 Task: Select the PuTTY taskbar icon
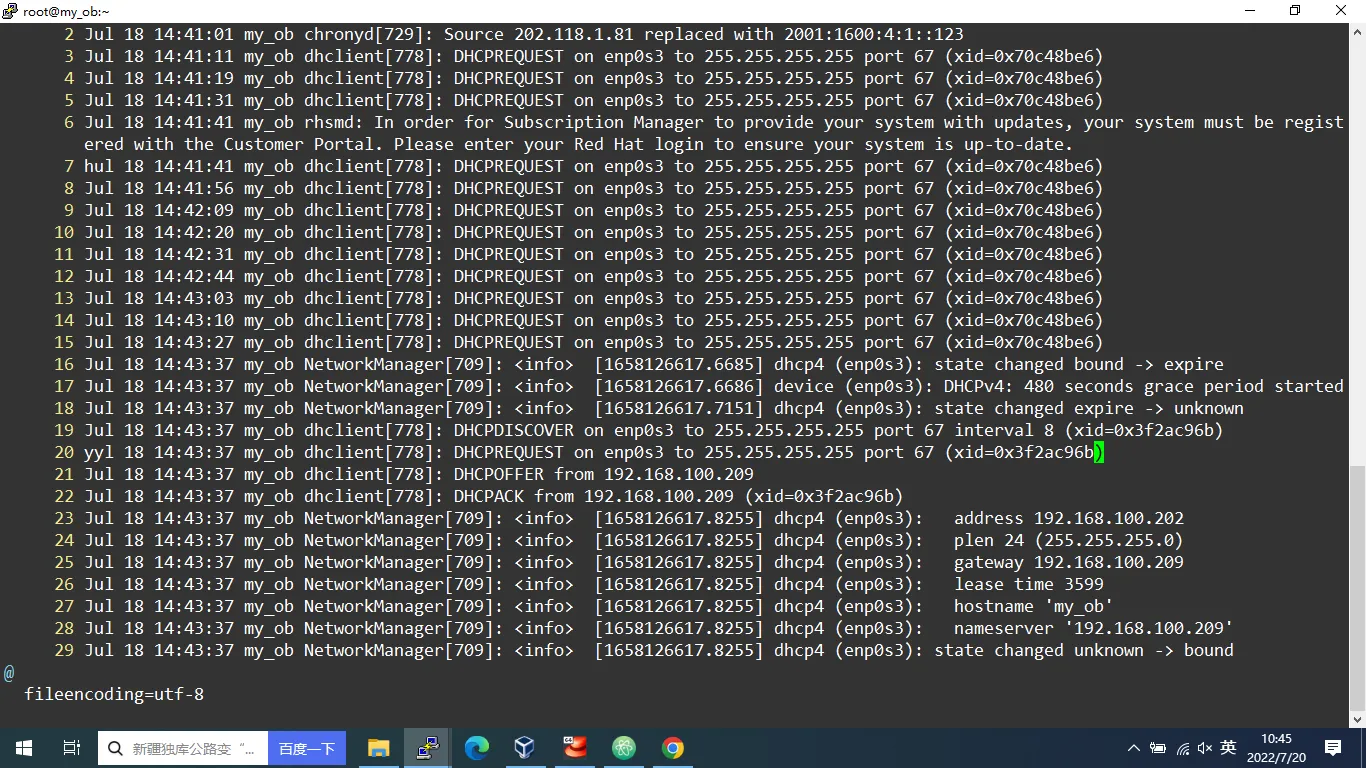[428, 748]
